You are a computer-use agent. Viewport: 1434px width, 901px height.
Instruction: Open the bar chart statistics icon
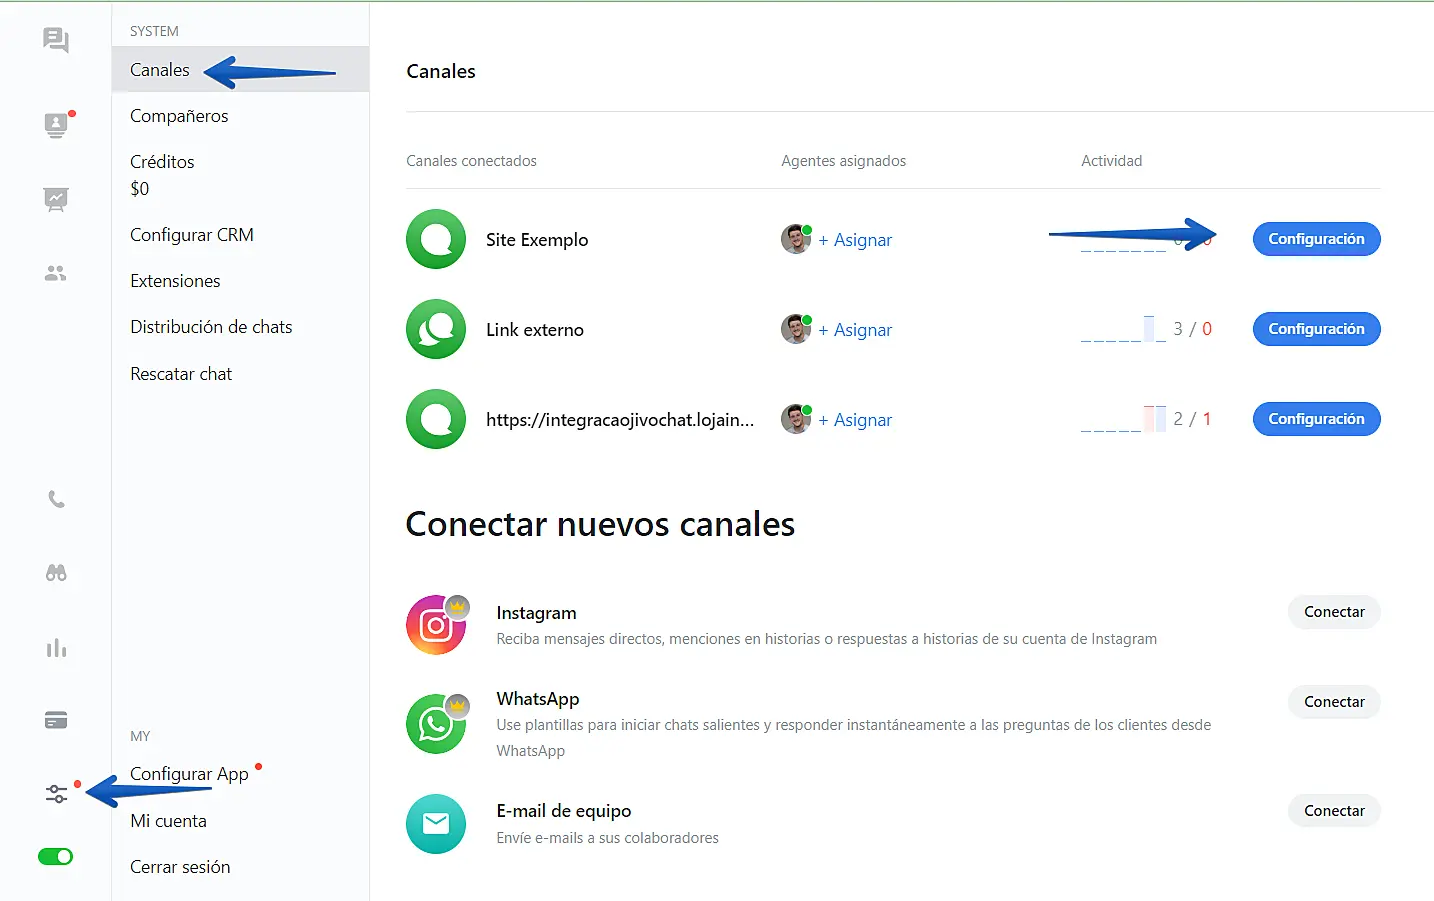point(56,648)
